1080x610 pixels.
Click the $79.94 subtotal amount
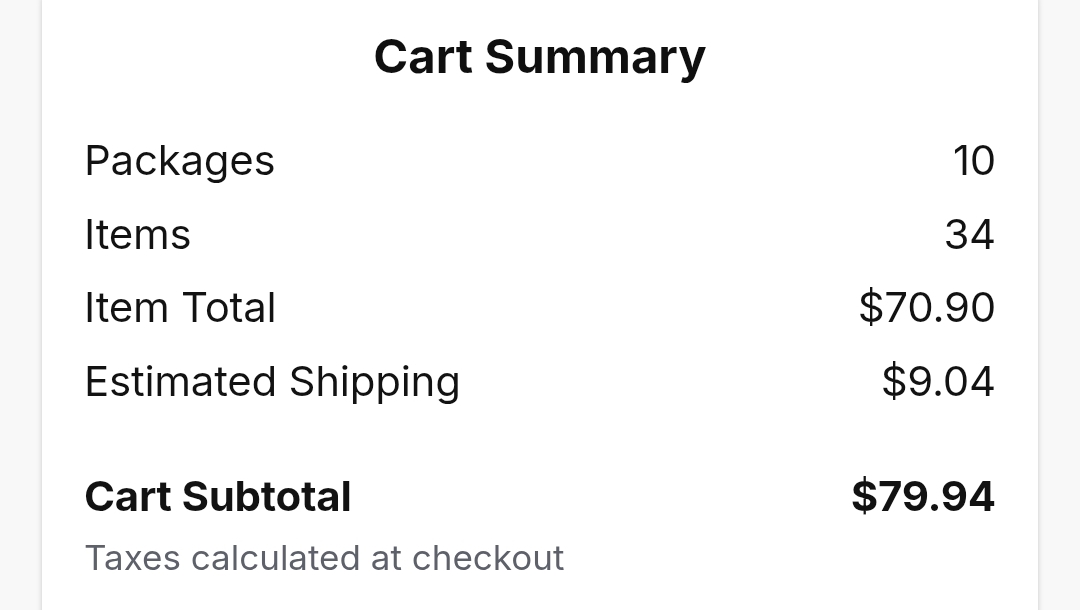click(922, 497)
